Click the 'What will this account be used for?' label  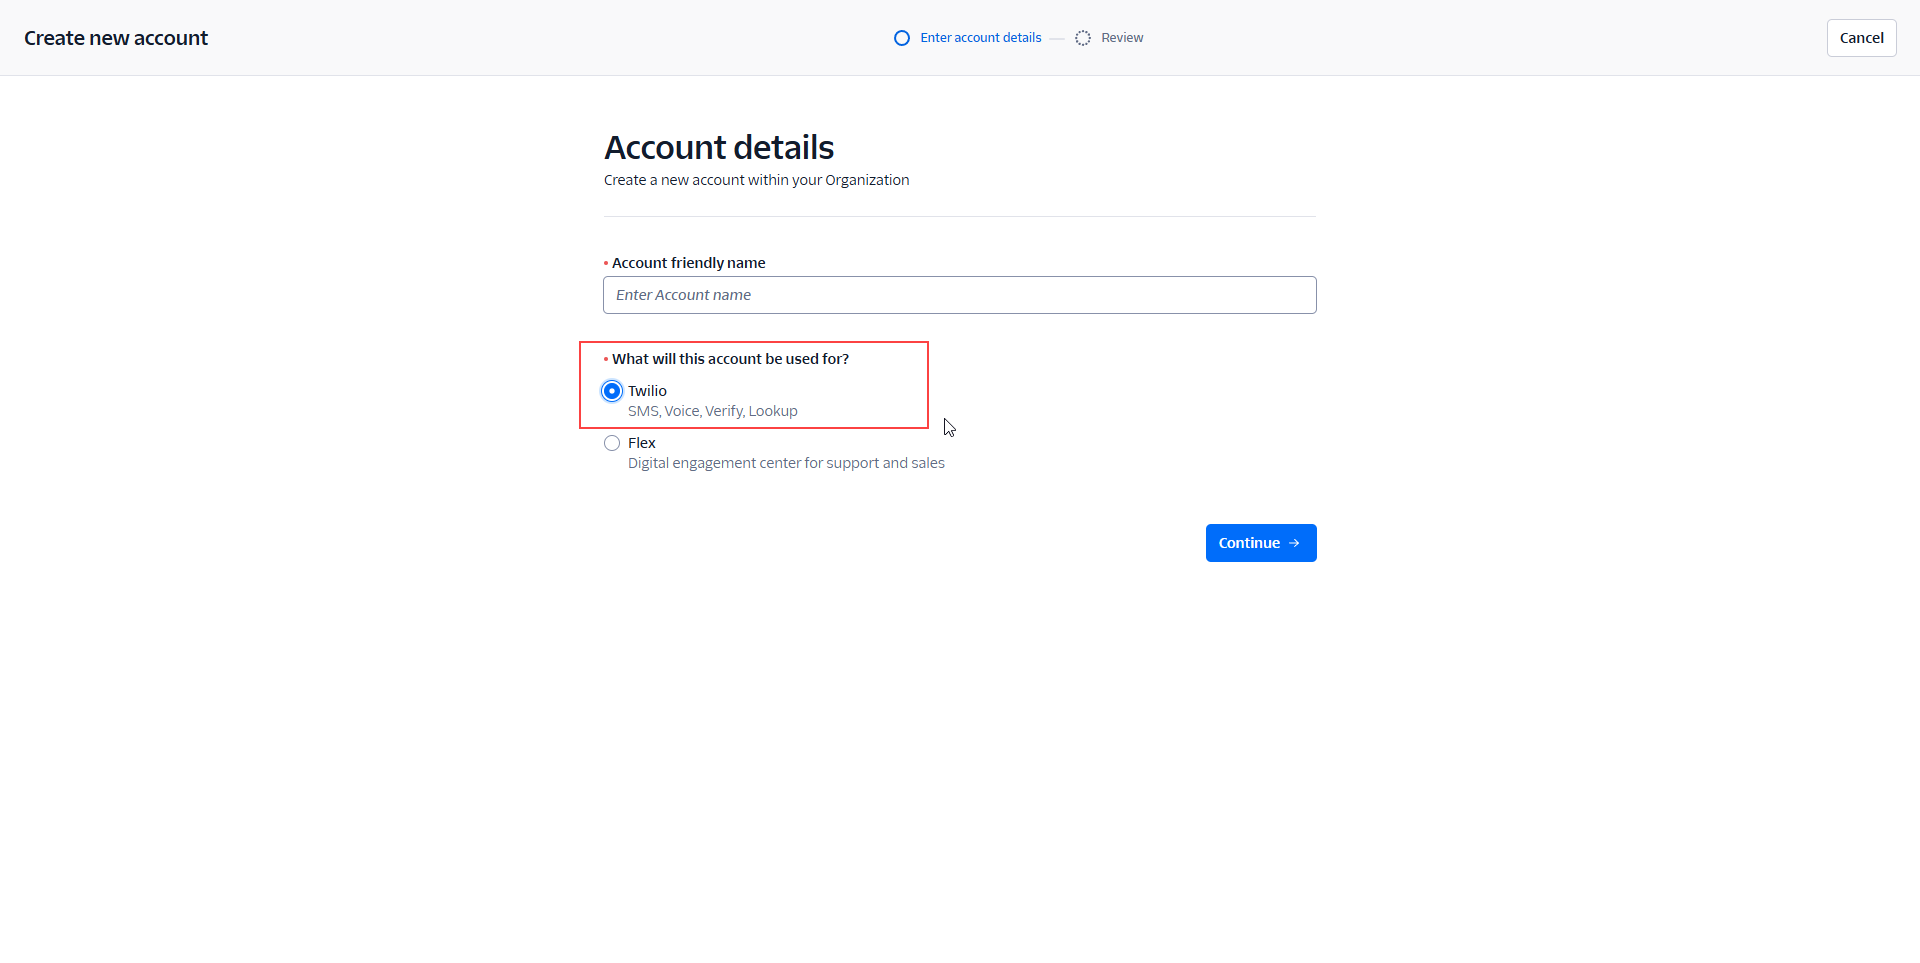(730, 359)
